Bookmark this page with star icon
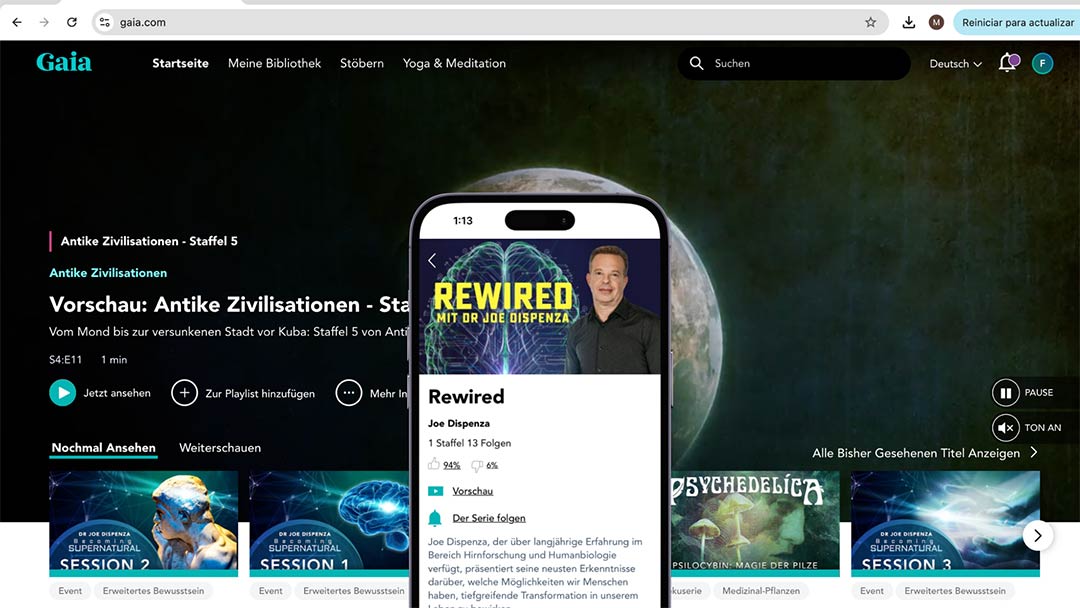 [870, 22]
